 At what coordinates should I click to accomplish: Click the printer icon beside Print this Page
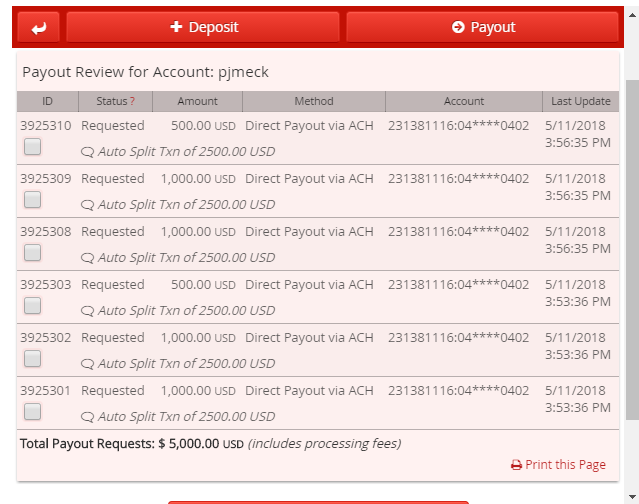(516, 465)
